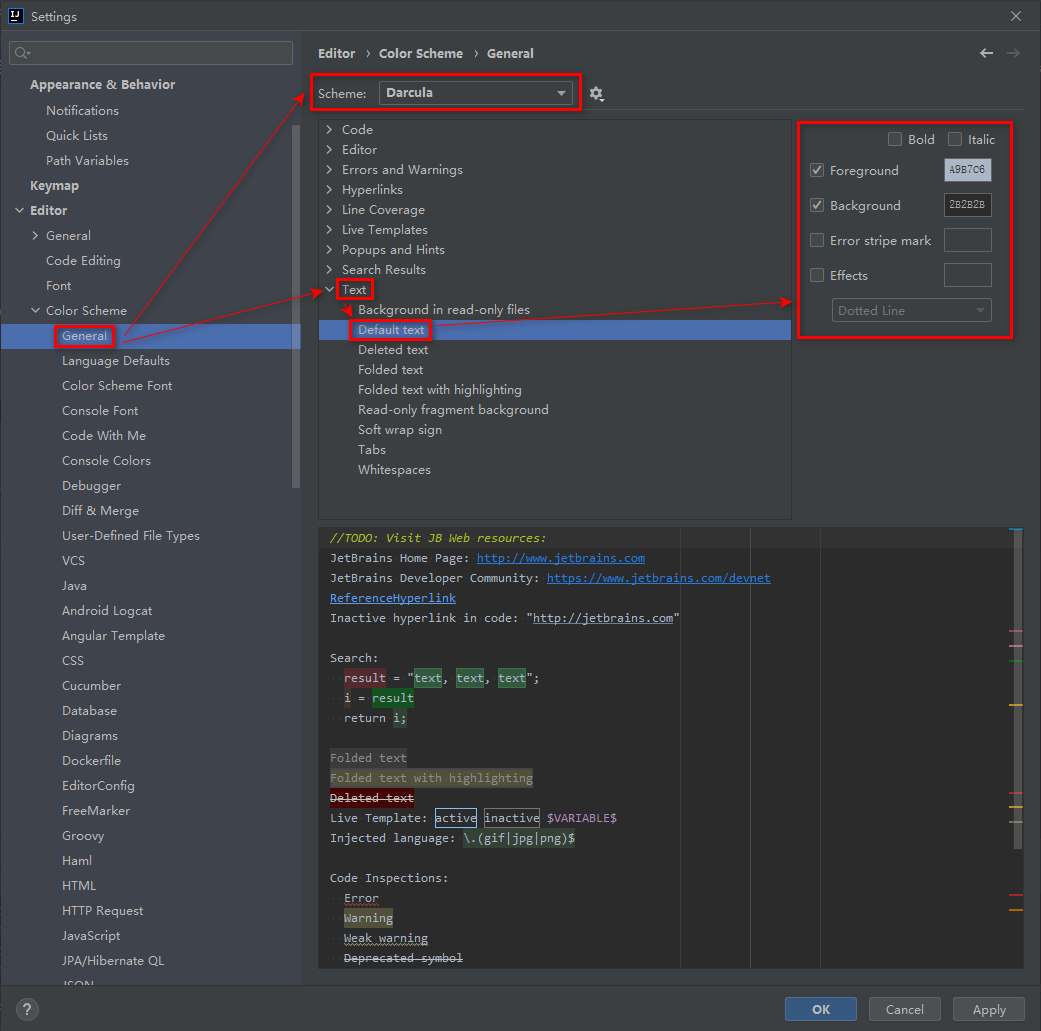This screenshot has height=1031, width=1041.
Task: Expand the Popups and Hints node
Action: [329, 250]
